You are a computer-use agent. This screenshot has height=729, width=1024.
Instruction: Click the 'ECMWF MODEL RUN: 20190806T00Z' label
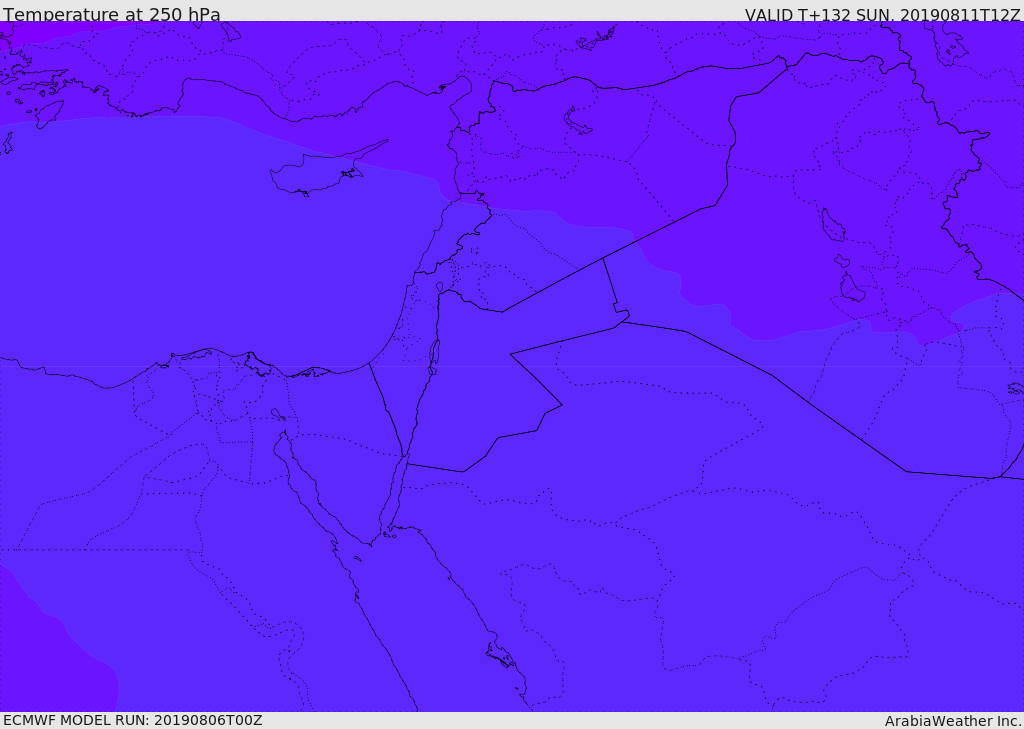coord(133,720)
